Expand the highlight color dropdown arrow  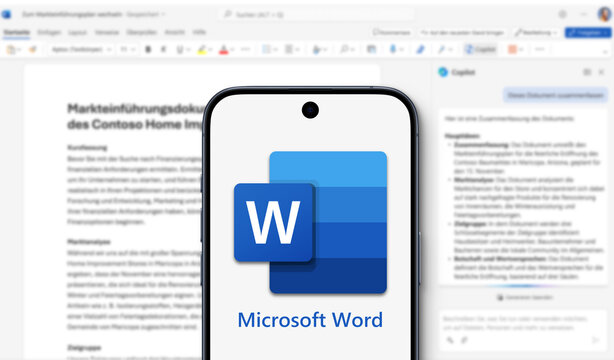[210, 50]
